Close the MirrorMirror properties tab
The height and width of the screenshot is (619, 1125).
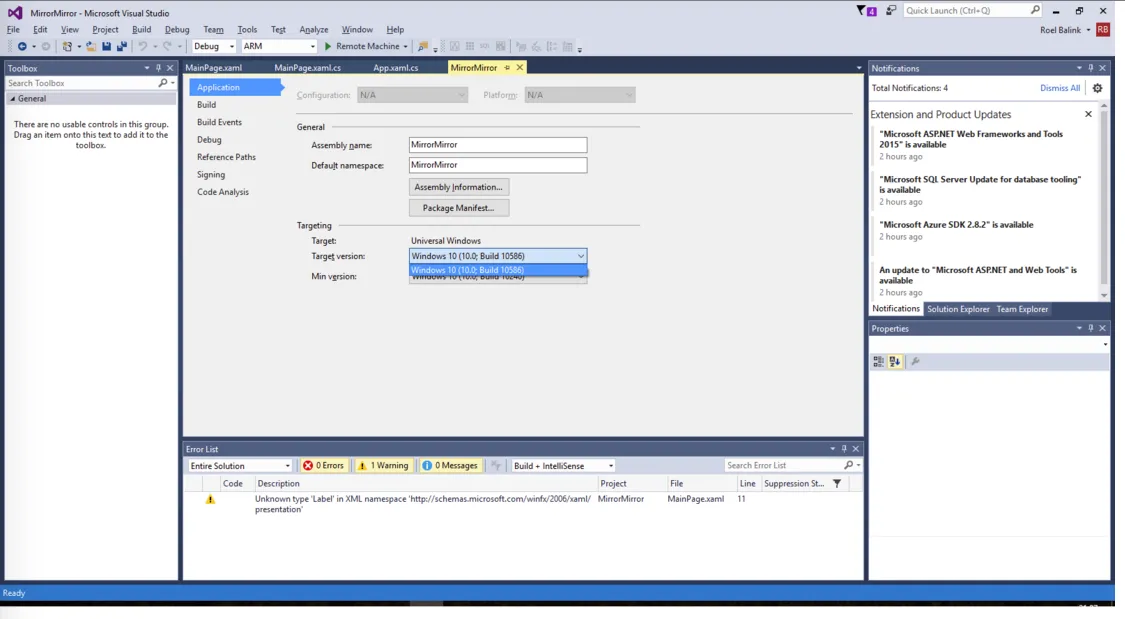tap(519, 67)
